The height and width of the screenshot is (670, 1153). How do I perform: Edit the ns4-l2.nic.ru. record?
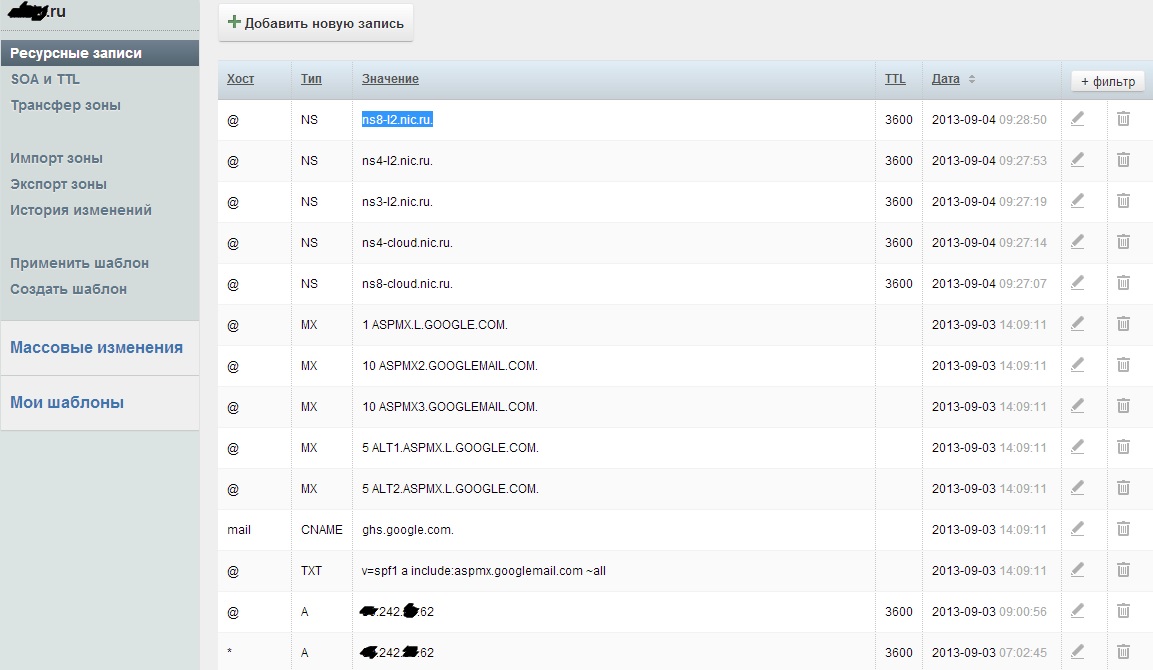click(1077, 160)
